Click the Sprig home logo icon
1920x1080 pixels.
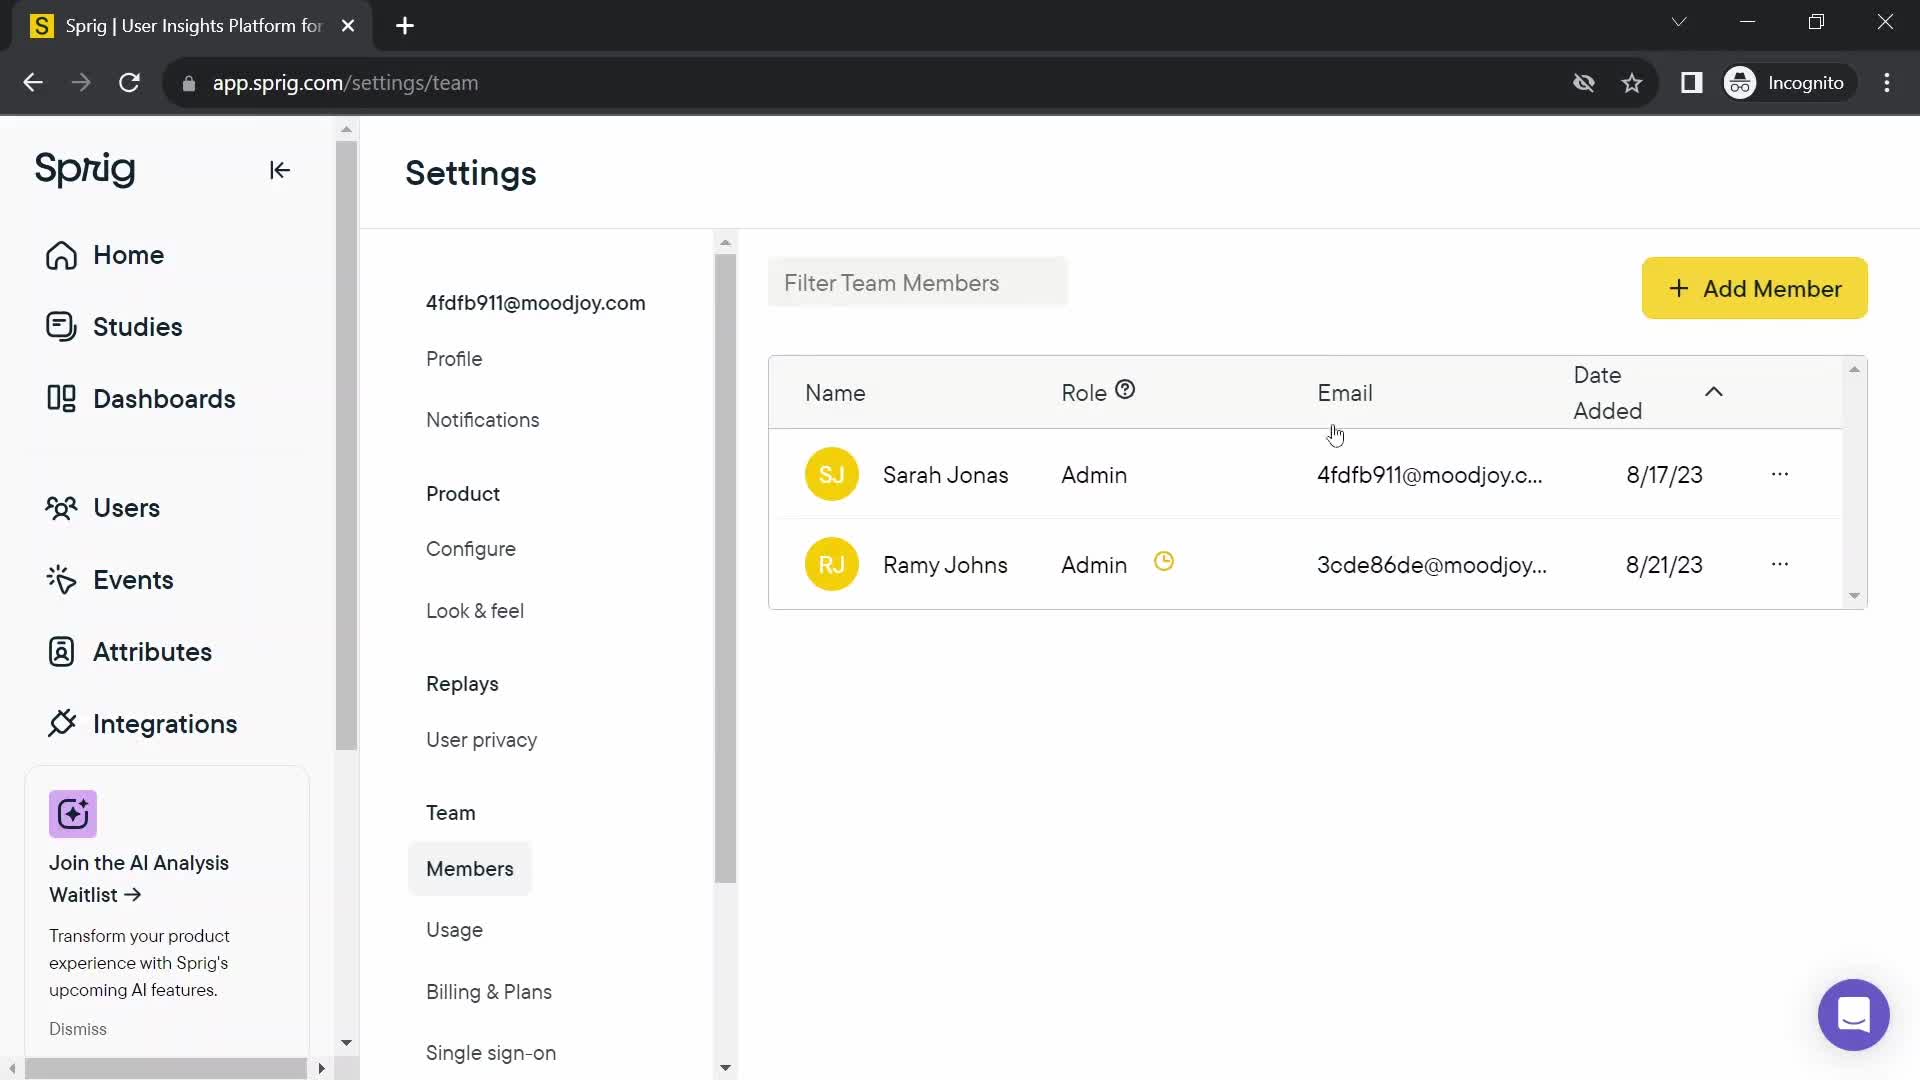click(x=86, y=169)
